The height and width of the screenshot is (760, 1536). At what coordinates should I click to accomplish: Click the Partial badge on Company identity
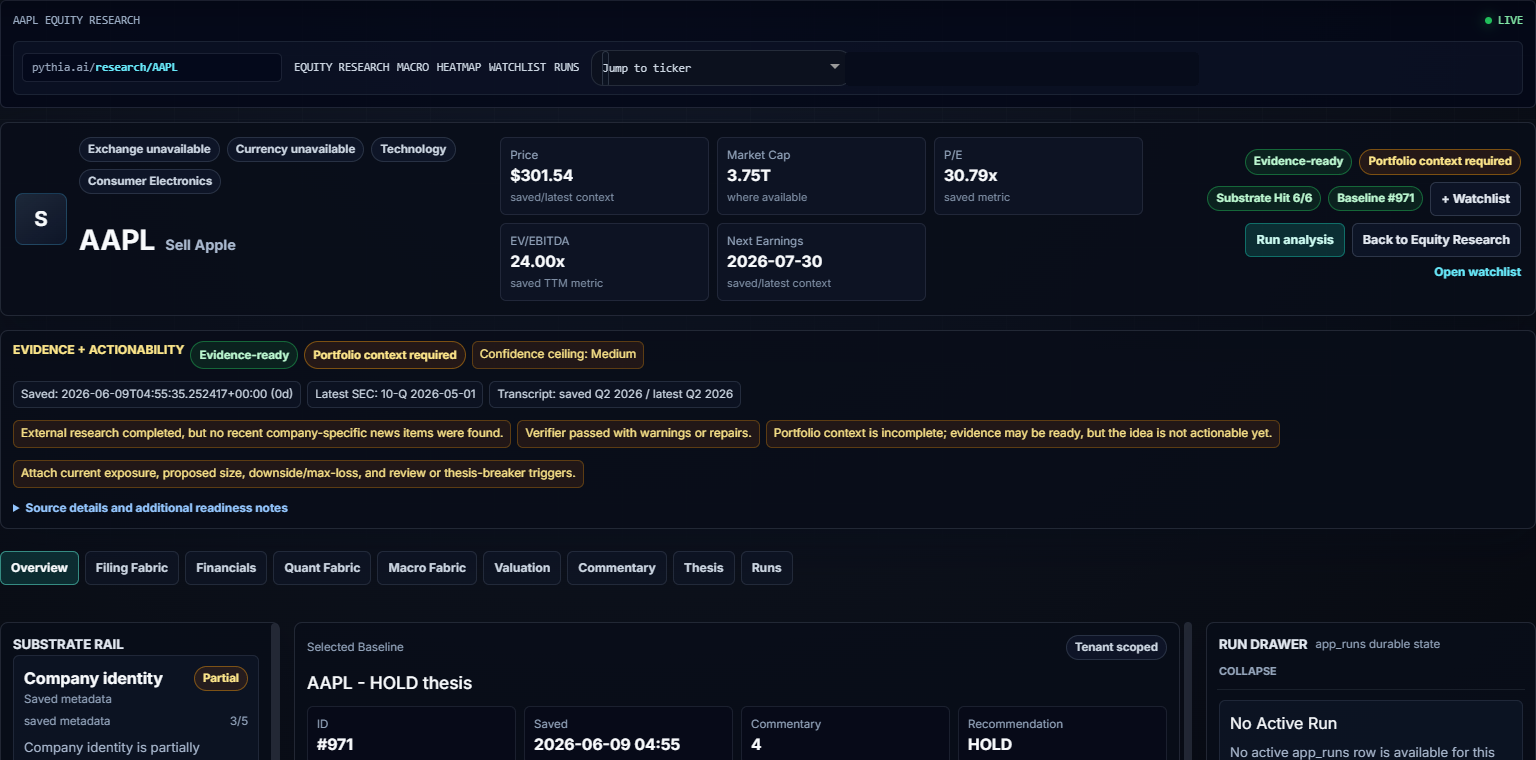point(221,678)
